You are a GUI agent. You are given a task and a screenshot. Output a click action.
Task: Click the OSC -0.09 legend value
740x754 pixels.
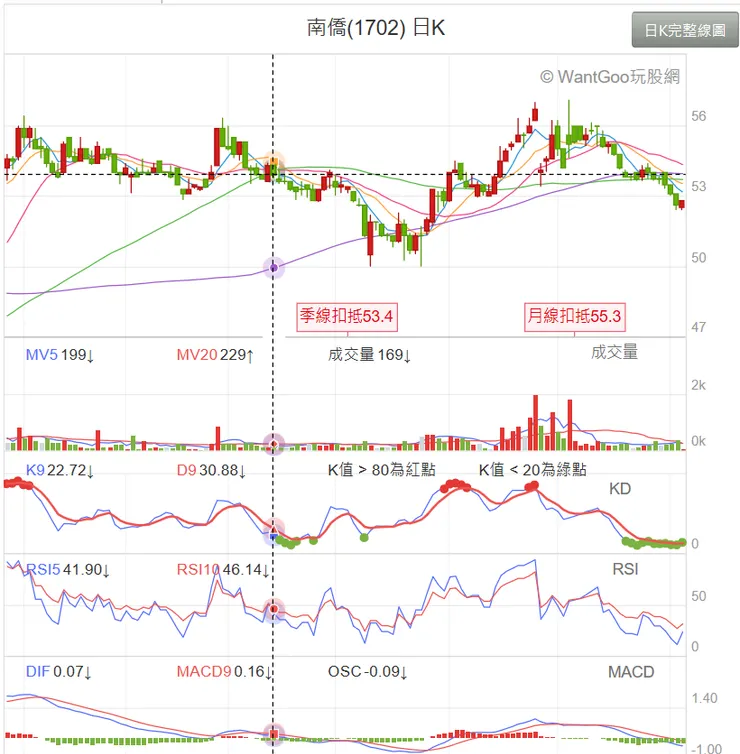(x=368, y=671)
